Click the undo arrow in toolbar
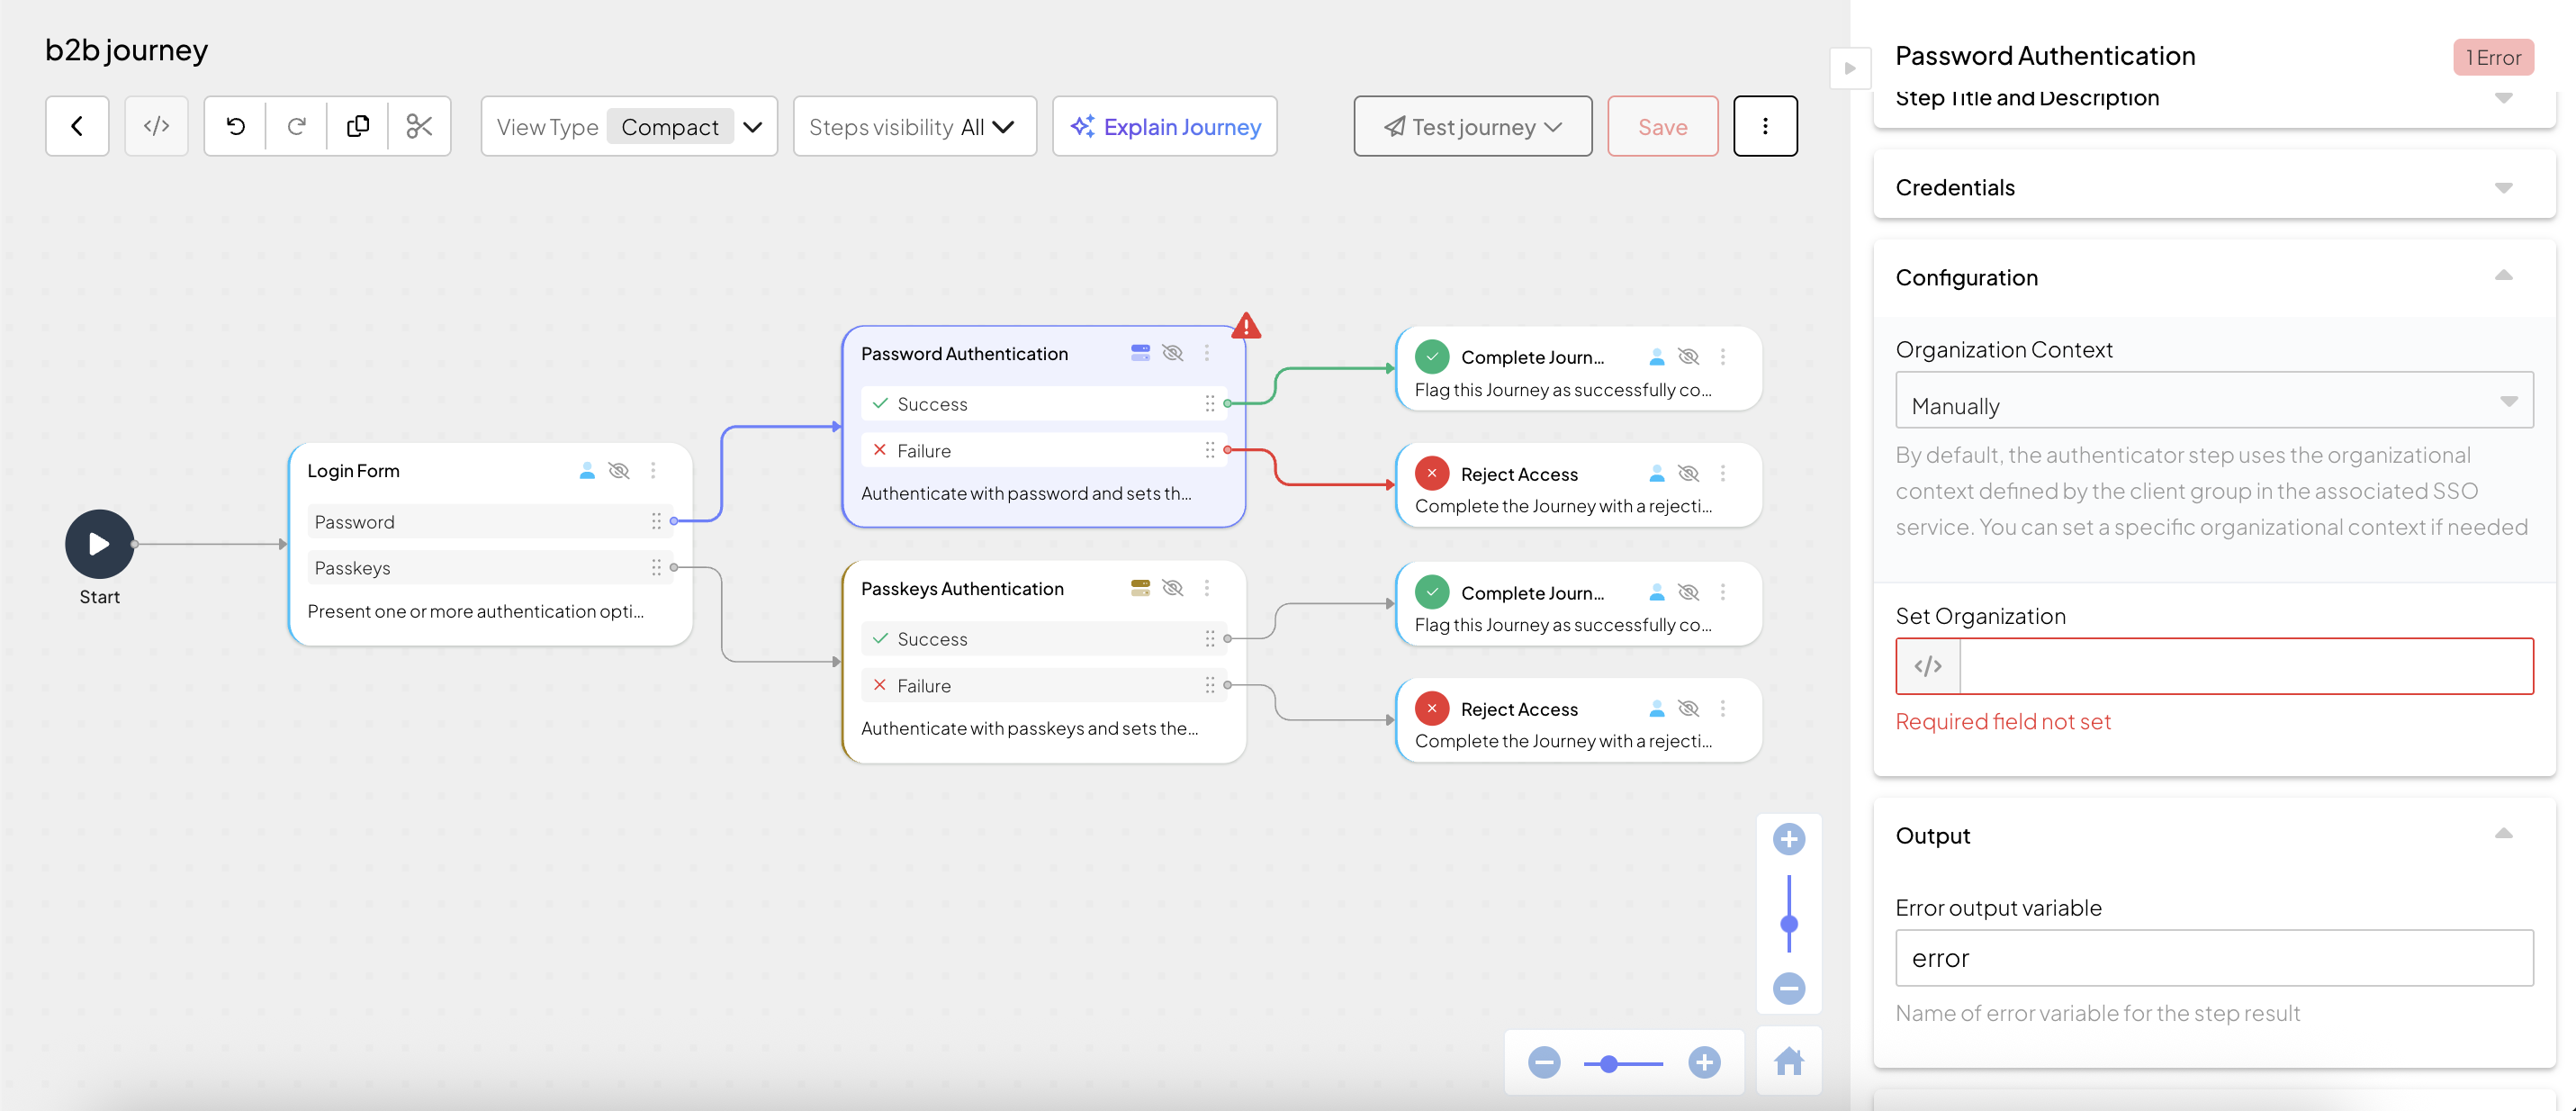This screenshot has width=2576, height=1111. 235,126
